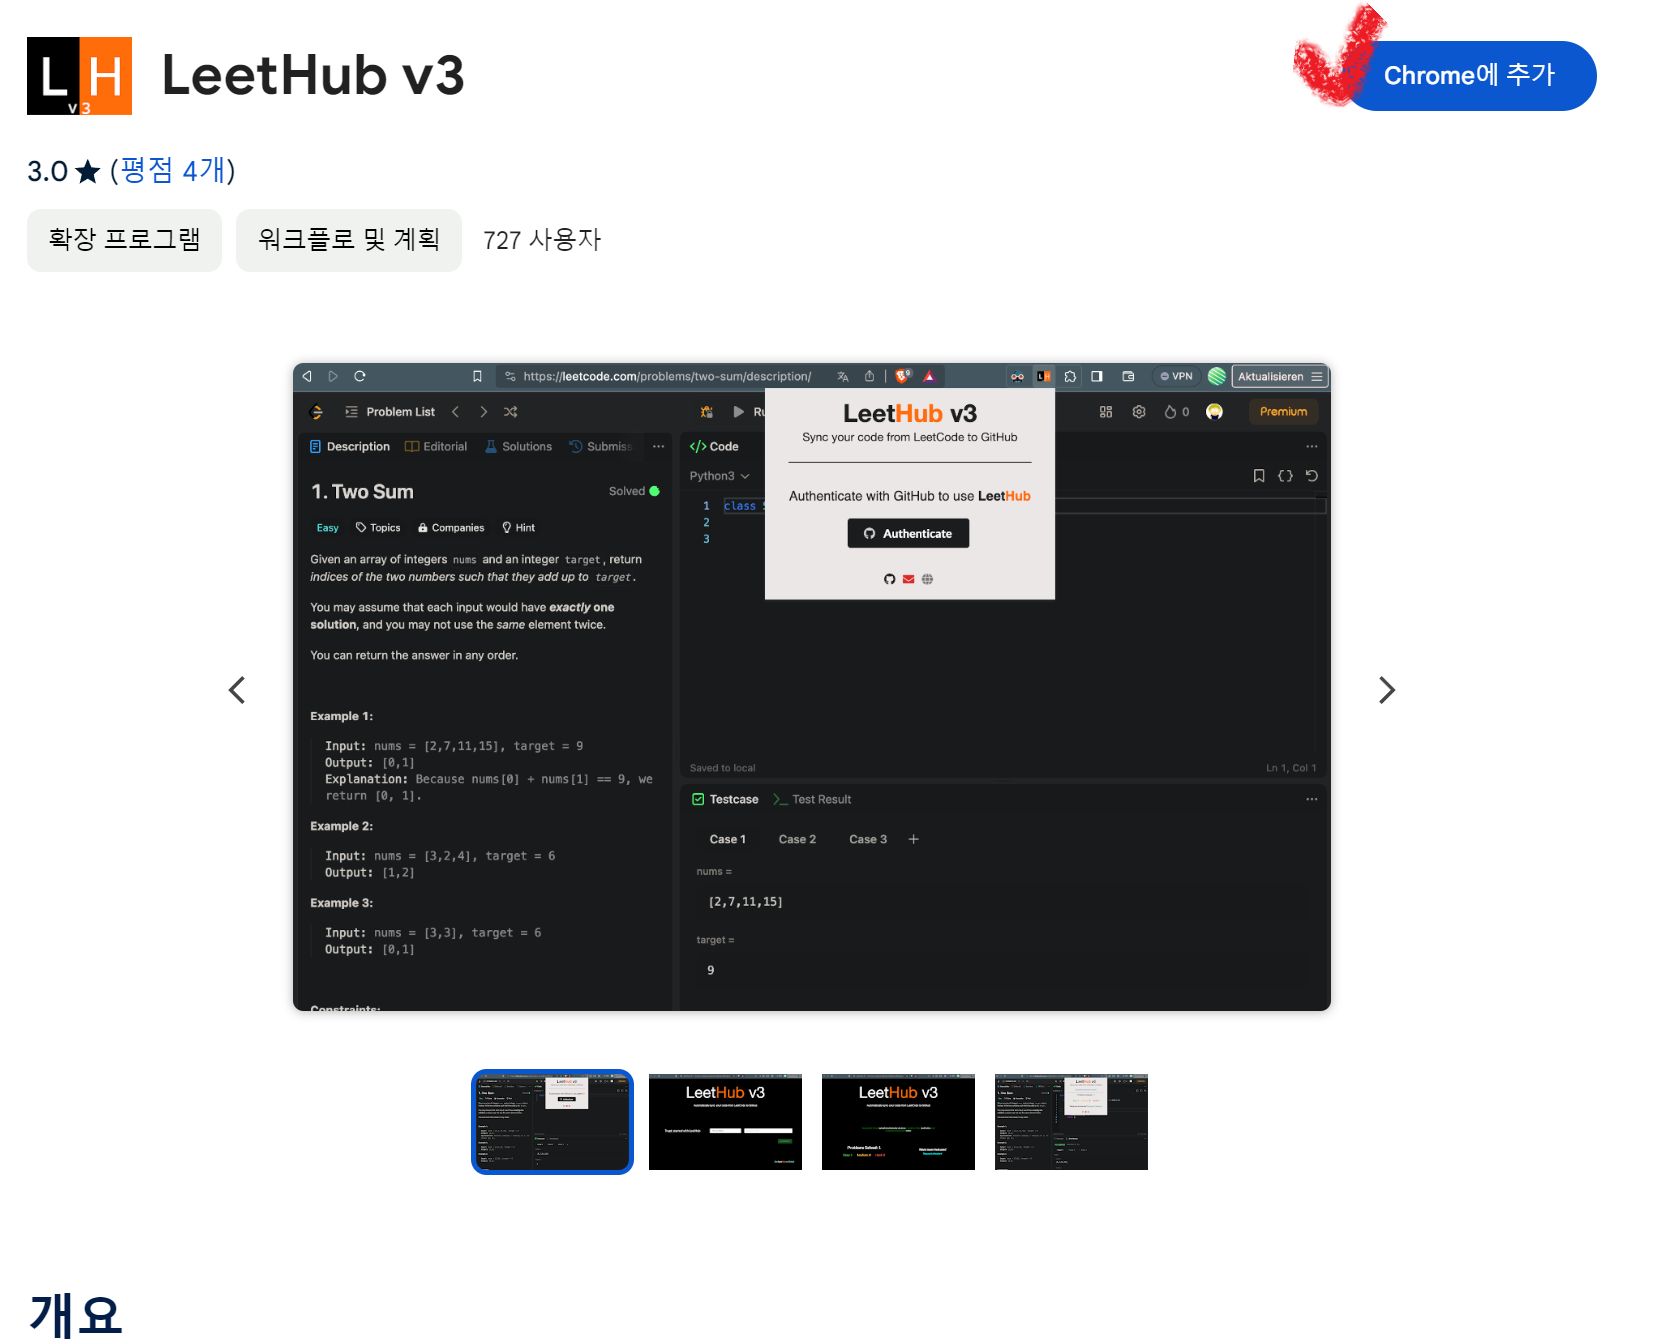Viewport: 1657px width, 1339px height.
Task: Click the extensions puzzle icon in preview
Action: (1070, 376)
